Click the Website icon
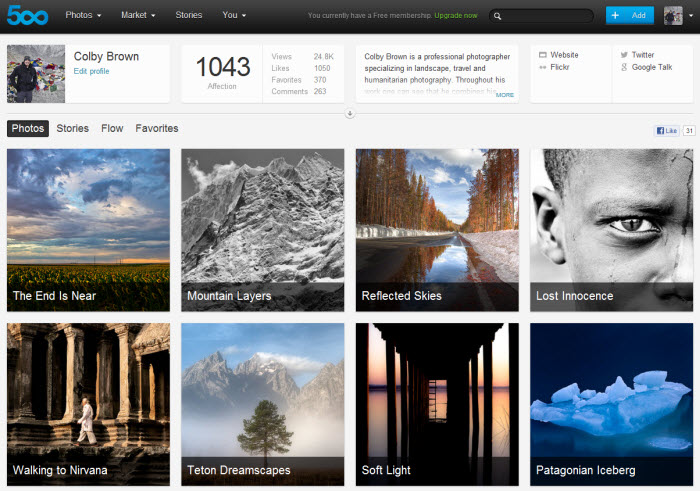Screen dimensions: 700x491 pos(542,55)
